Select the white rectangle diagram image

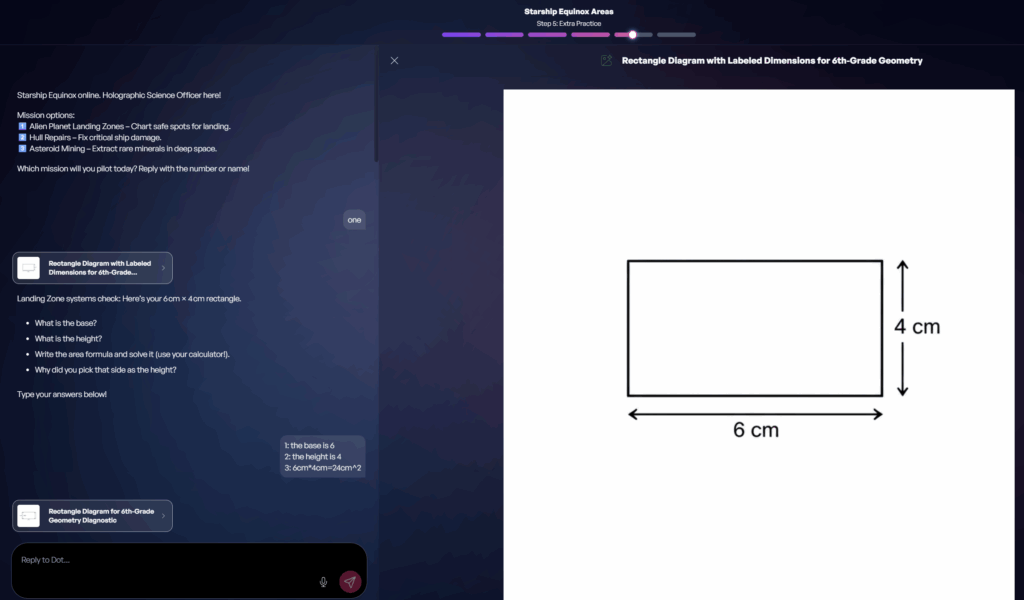pyautogui.click(x=755, y=328)
